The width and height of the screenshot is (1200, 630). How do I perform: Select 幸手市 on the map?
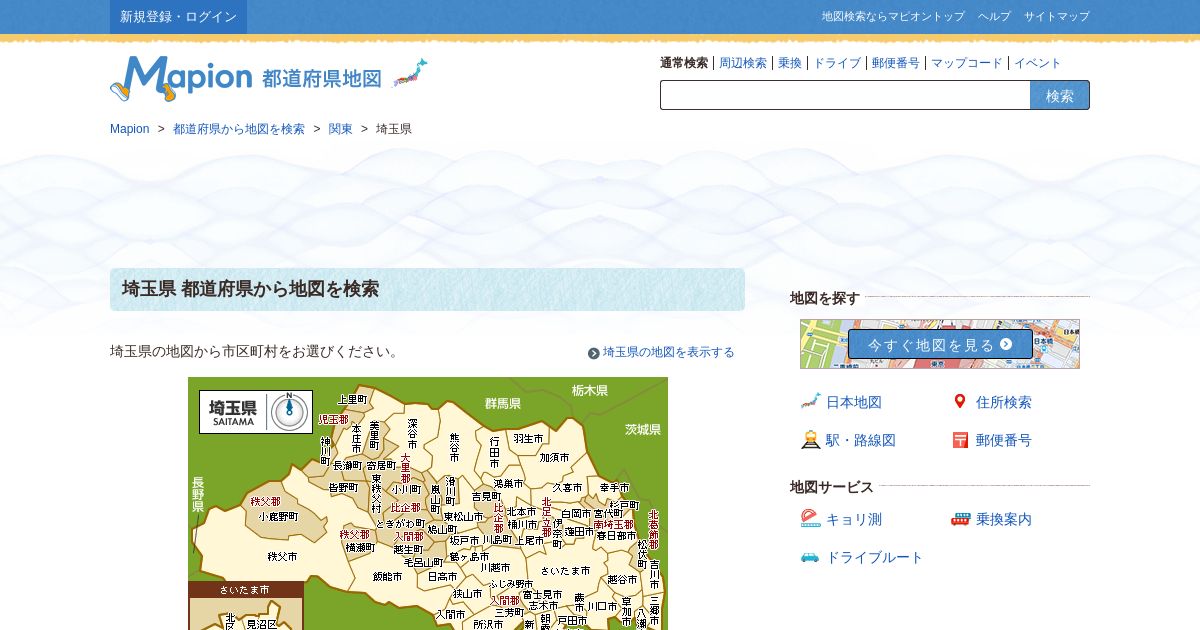tap(615, 487)
